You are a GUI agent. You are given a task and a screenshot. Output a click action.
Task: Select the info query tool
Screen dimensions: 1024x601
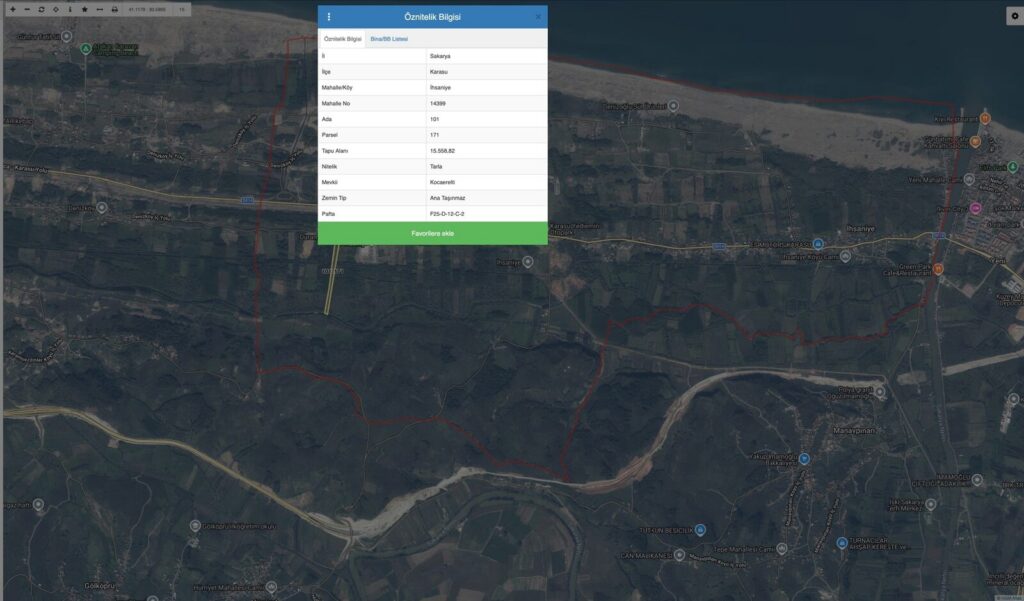point(70,9)
